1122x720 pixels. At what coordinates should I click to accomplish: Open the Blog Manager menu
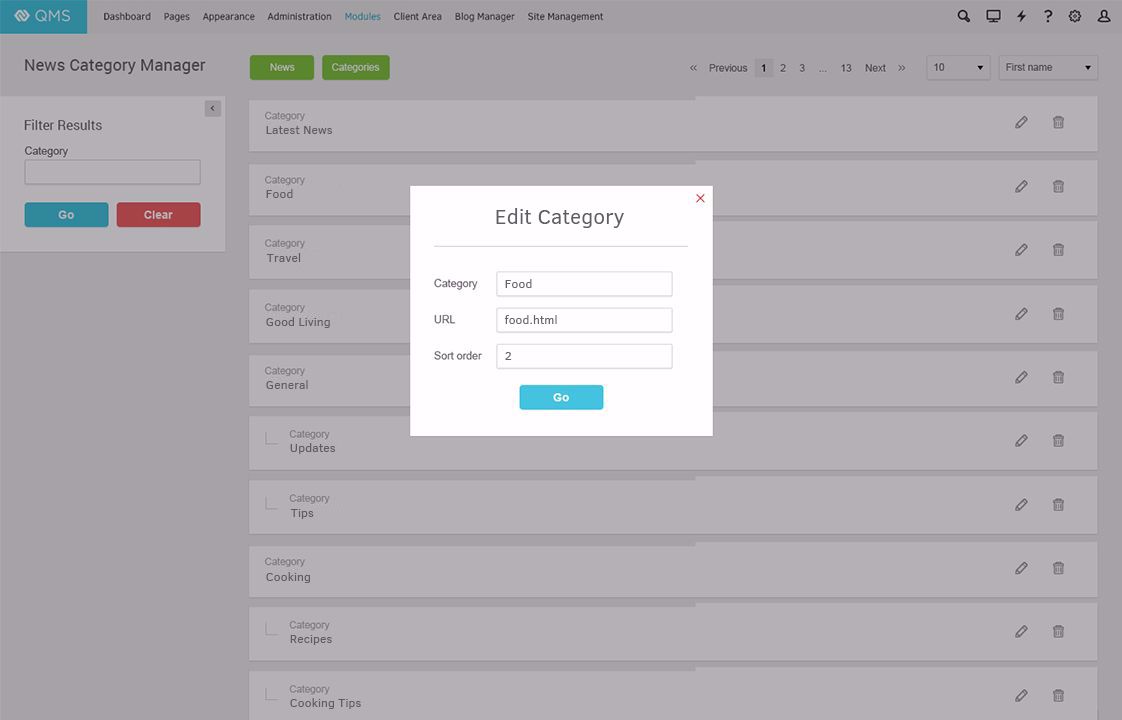[484, 17]
